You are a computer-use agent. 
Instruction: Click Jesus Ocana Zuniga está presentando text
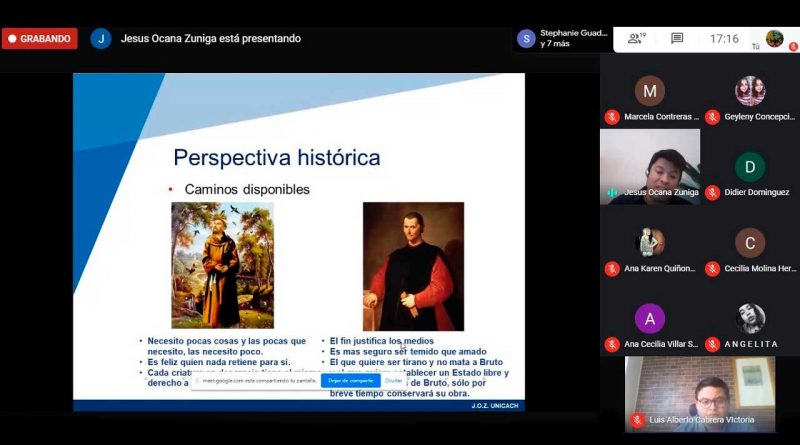211,39
